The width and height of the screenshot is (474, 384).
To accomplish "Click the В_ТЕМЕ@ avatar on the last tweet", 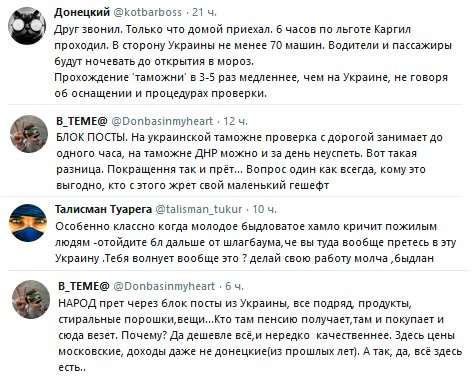I will click(x=31, y=299).
